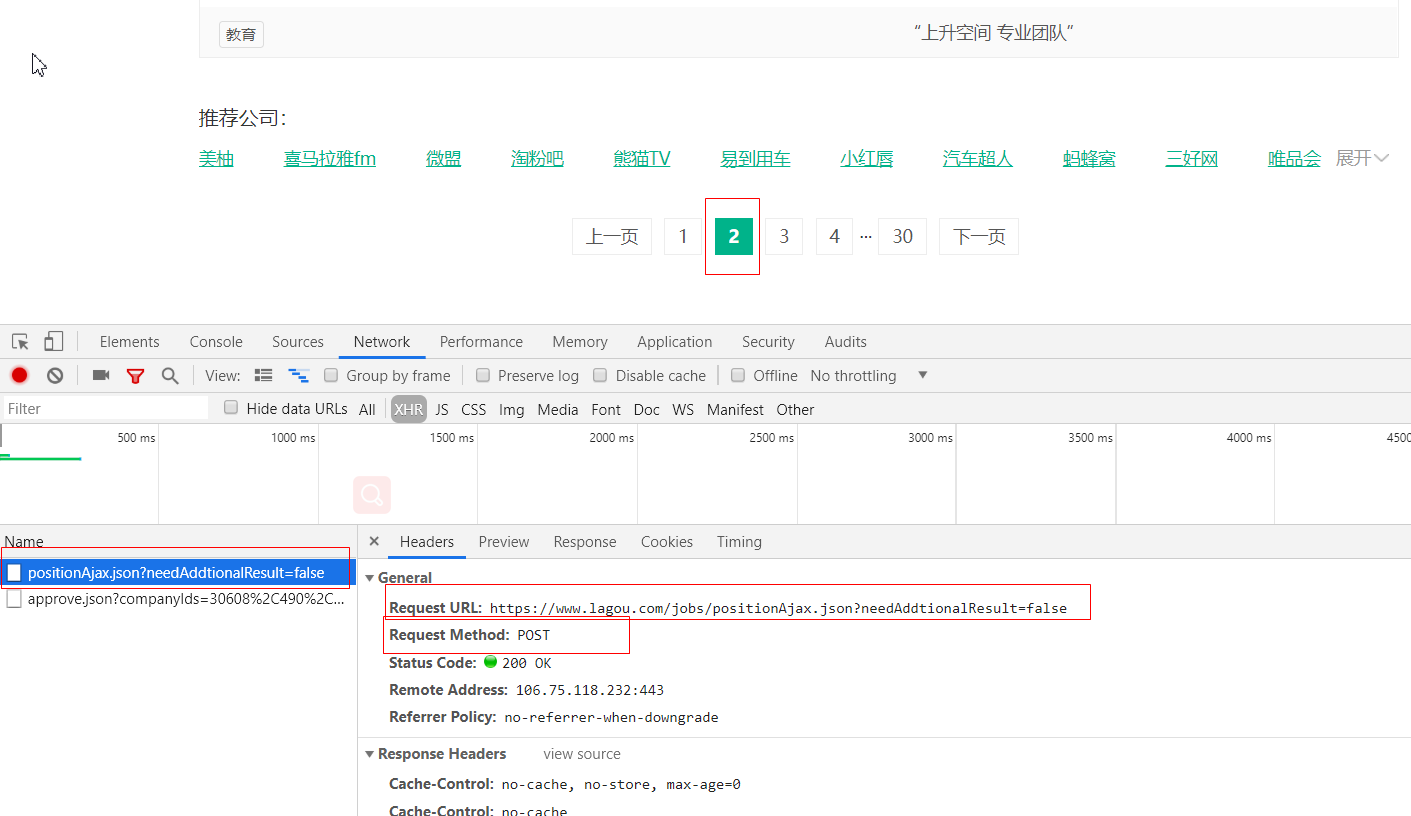Filter requests by CSS
This screenshot has width=1411, height=816.
pos(474,409)
